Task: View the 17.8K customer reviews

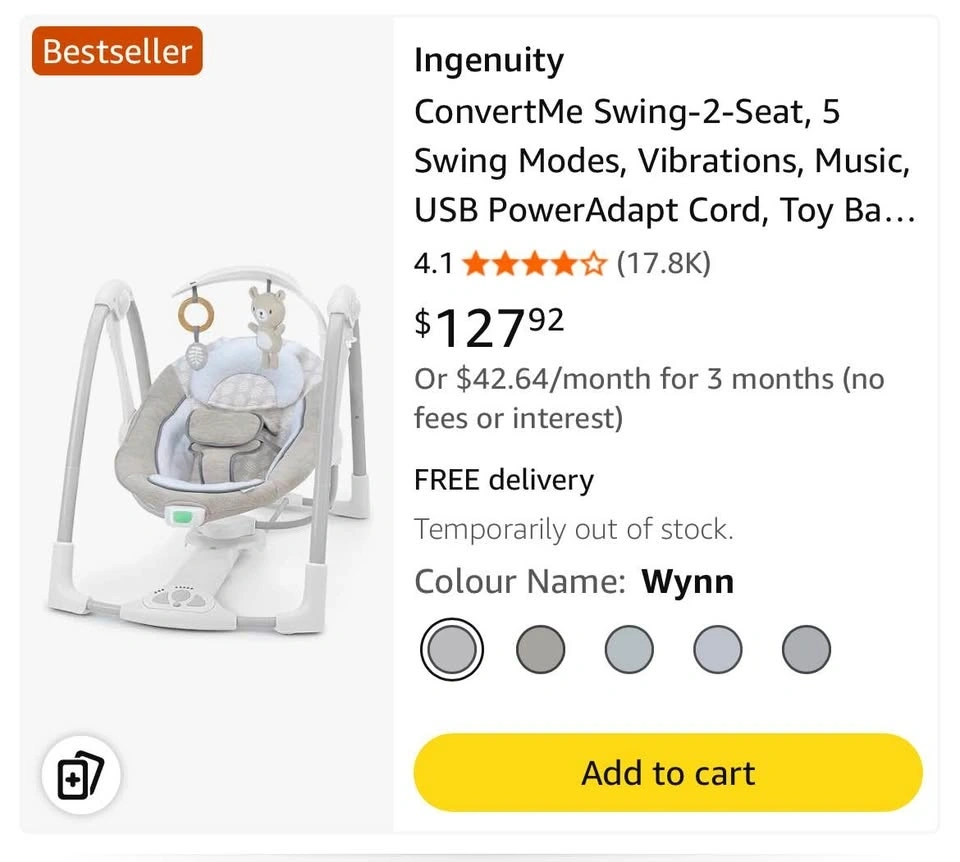Action: coord(663,264)
